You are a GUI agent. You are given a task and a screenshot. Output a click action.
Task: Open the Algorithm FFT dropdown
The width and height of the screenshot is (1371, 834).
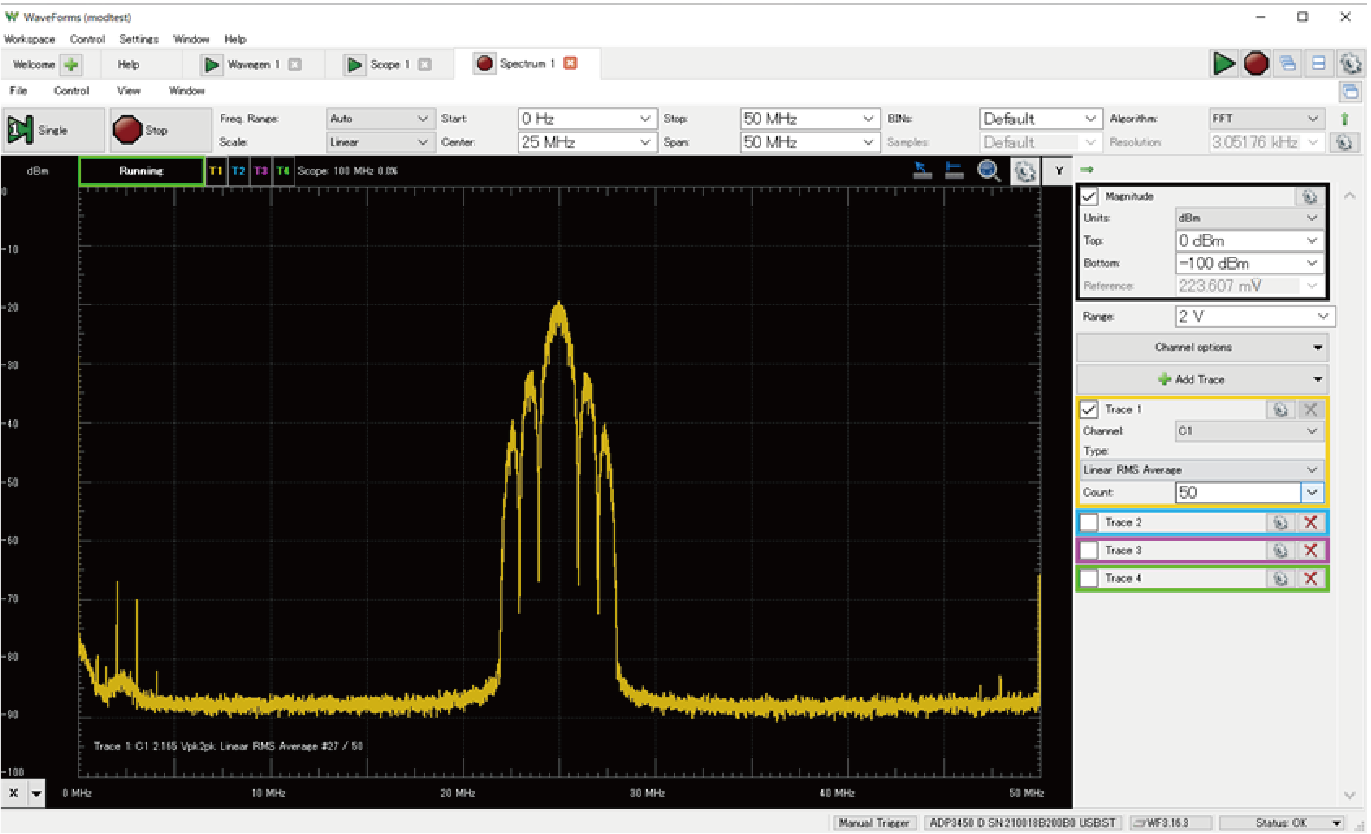[x=1267, y=118]
